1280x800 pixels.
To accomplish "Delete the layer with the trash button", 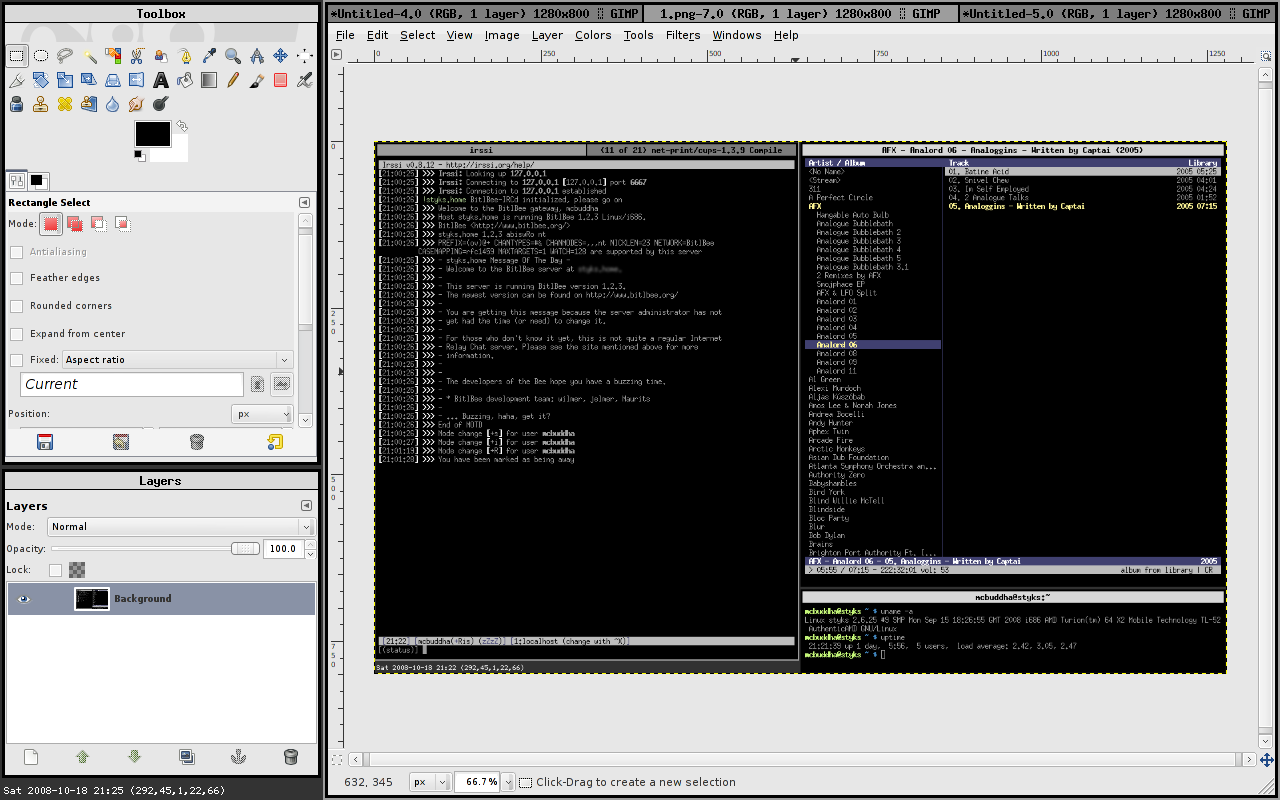I will (291, 757).
